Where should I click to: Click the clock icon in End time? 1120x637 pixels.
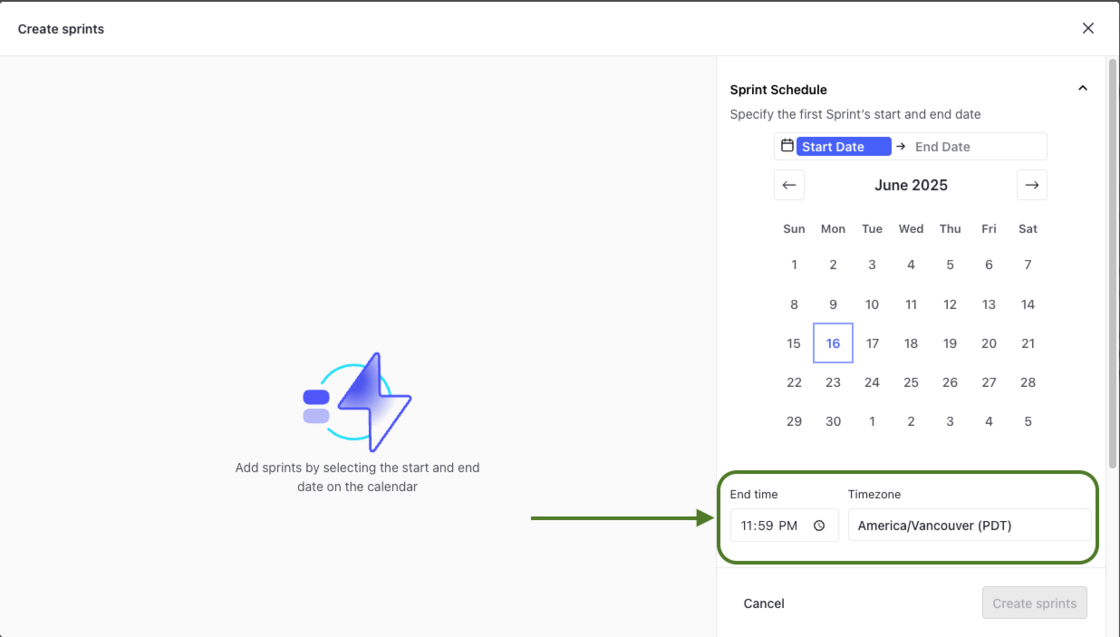click(819, 526)
